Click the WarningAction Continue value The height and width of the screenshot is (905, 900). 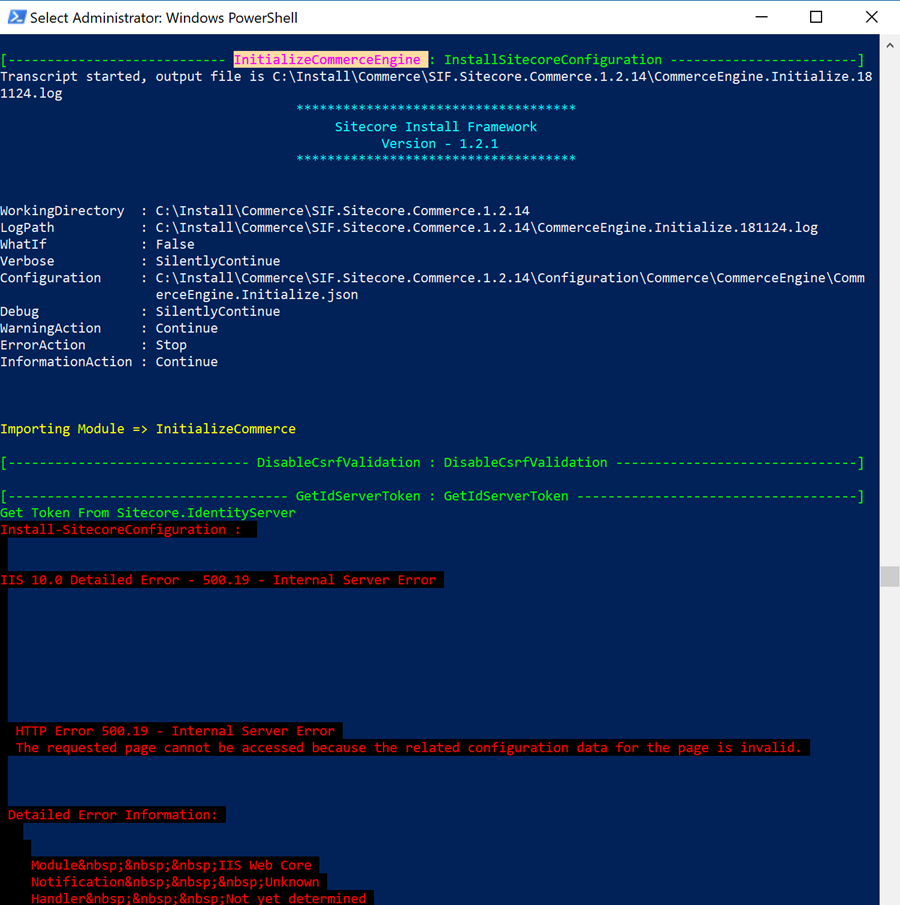(x=186, y=328)
